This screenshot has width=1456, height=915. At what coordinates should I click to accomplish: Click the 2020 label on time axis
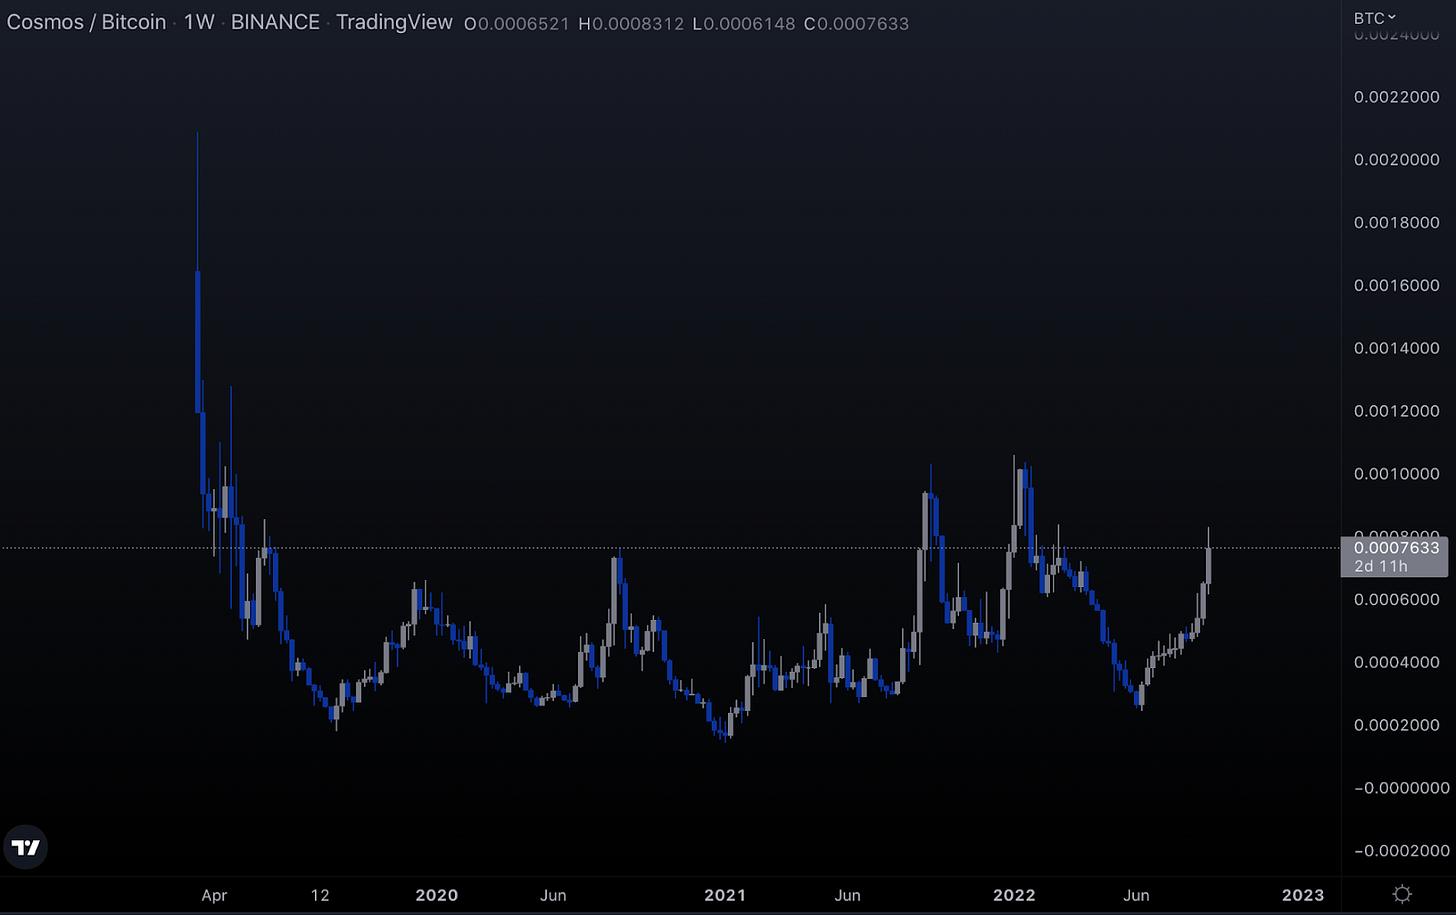point(436,895)
